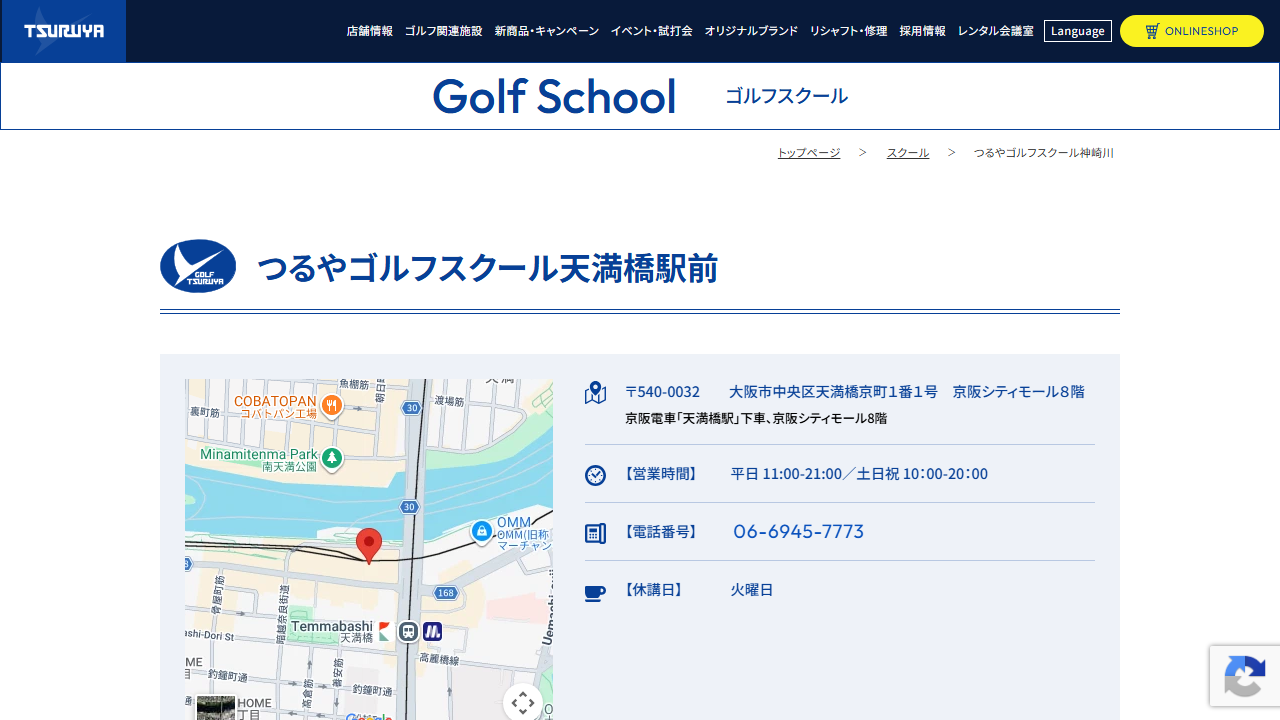Screen dimensions: 1280x720
Task: Go to スクール breadcrumb link
Action: click(908, 153)
